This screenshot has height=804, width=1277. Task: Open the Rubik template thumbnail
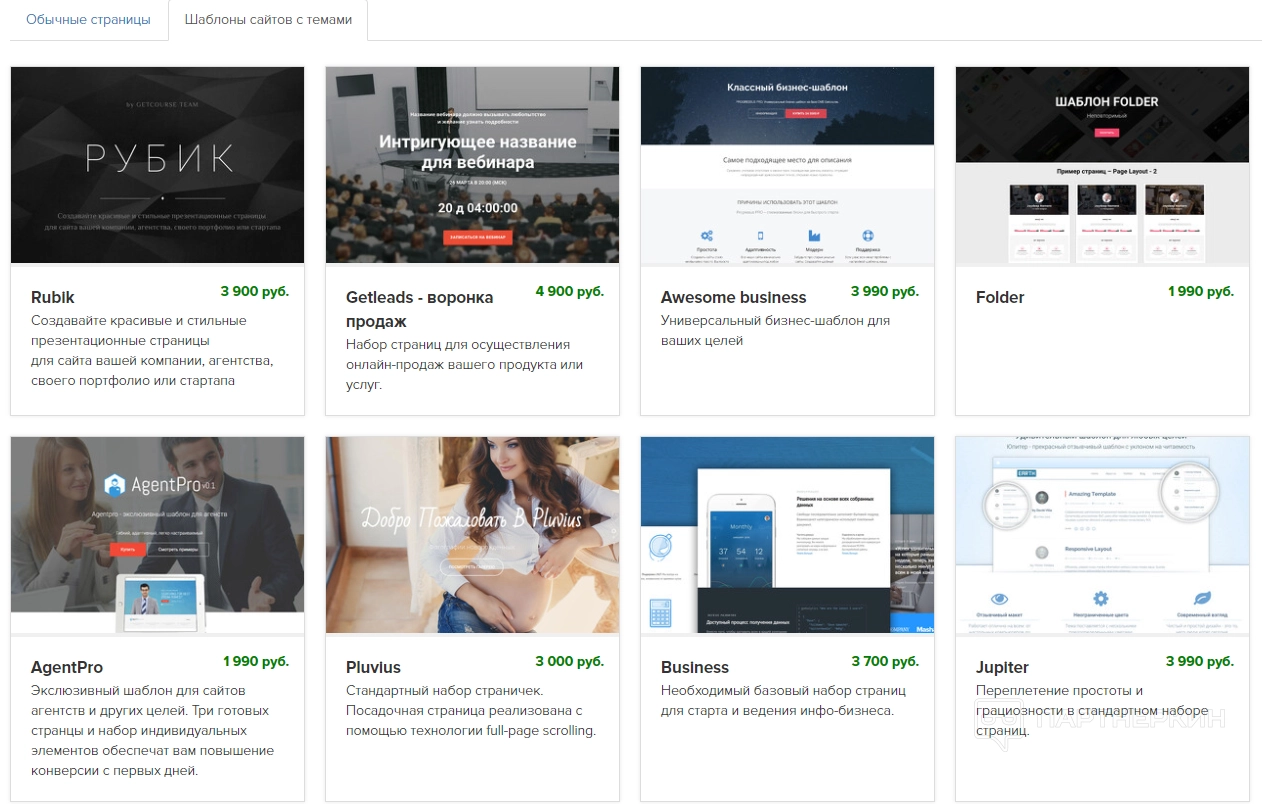click(x=157, y=165)
